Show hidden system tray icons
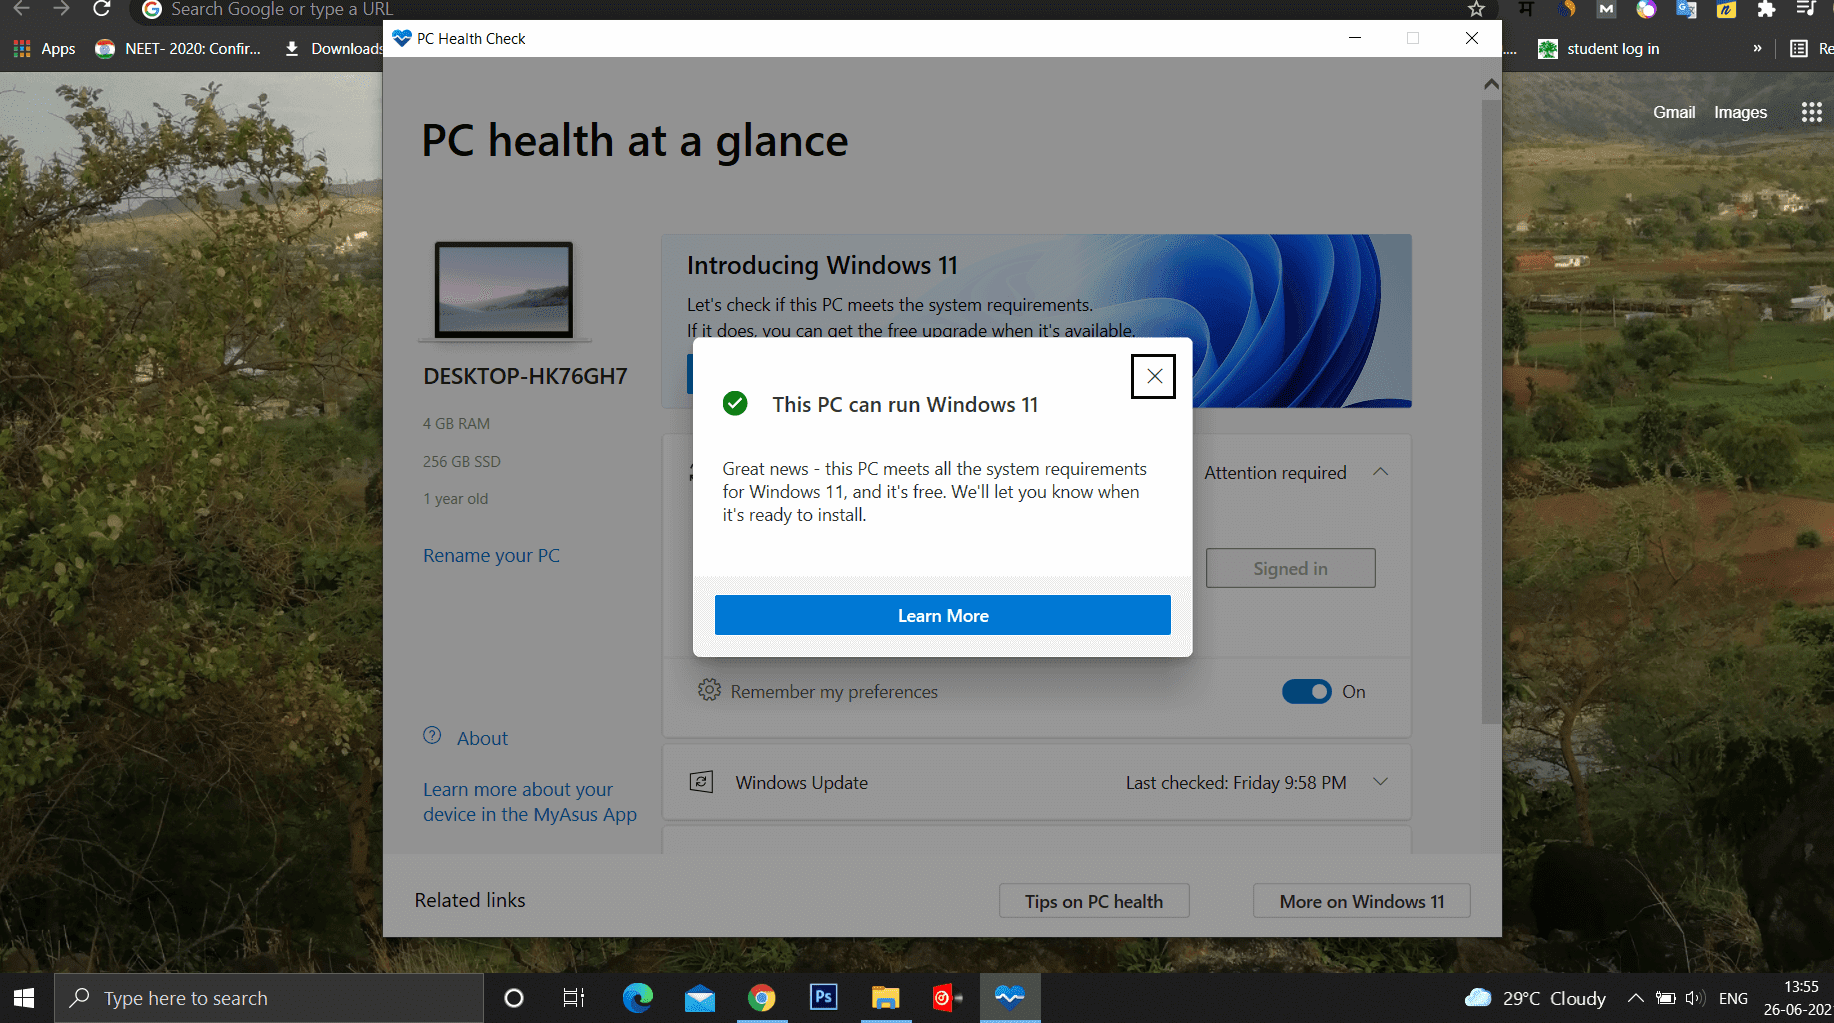The width and height of the screenshot is (1834, 1023). click(x=1635, y=998)
